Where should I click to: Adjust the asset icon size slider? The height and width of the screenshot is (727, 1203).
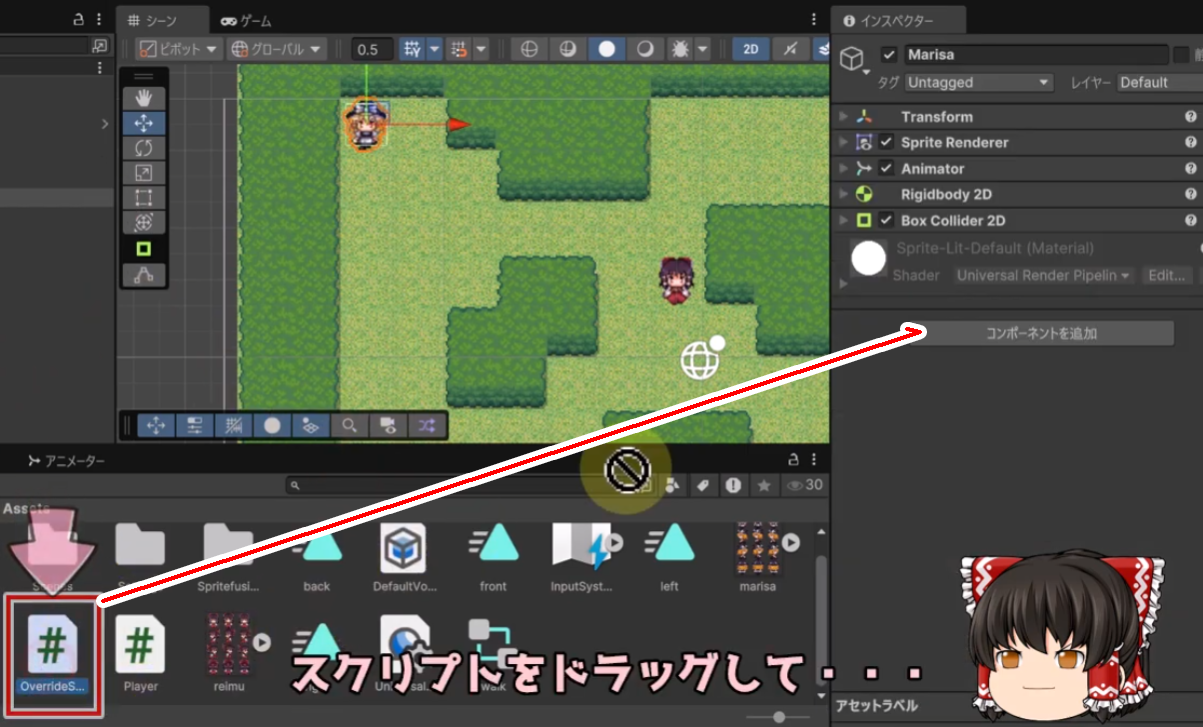(x=779, y=716)
